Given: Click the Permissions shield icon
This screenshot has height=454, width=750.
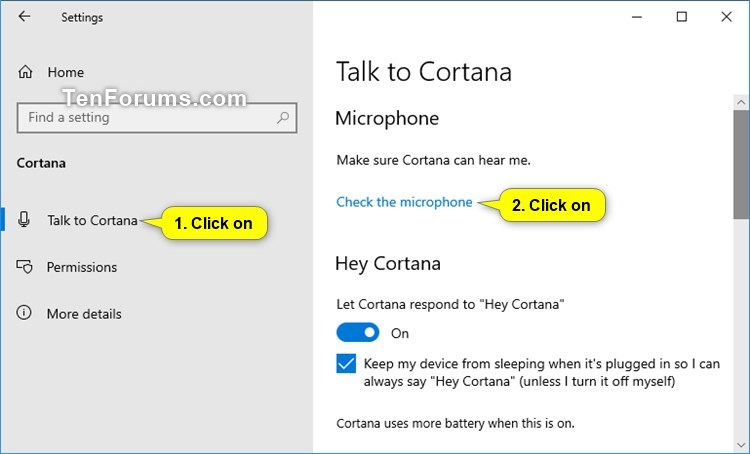Looking at the screenshot, I should point(24,266).
